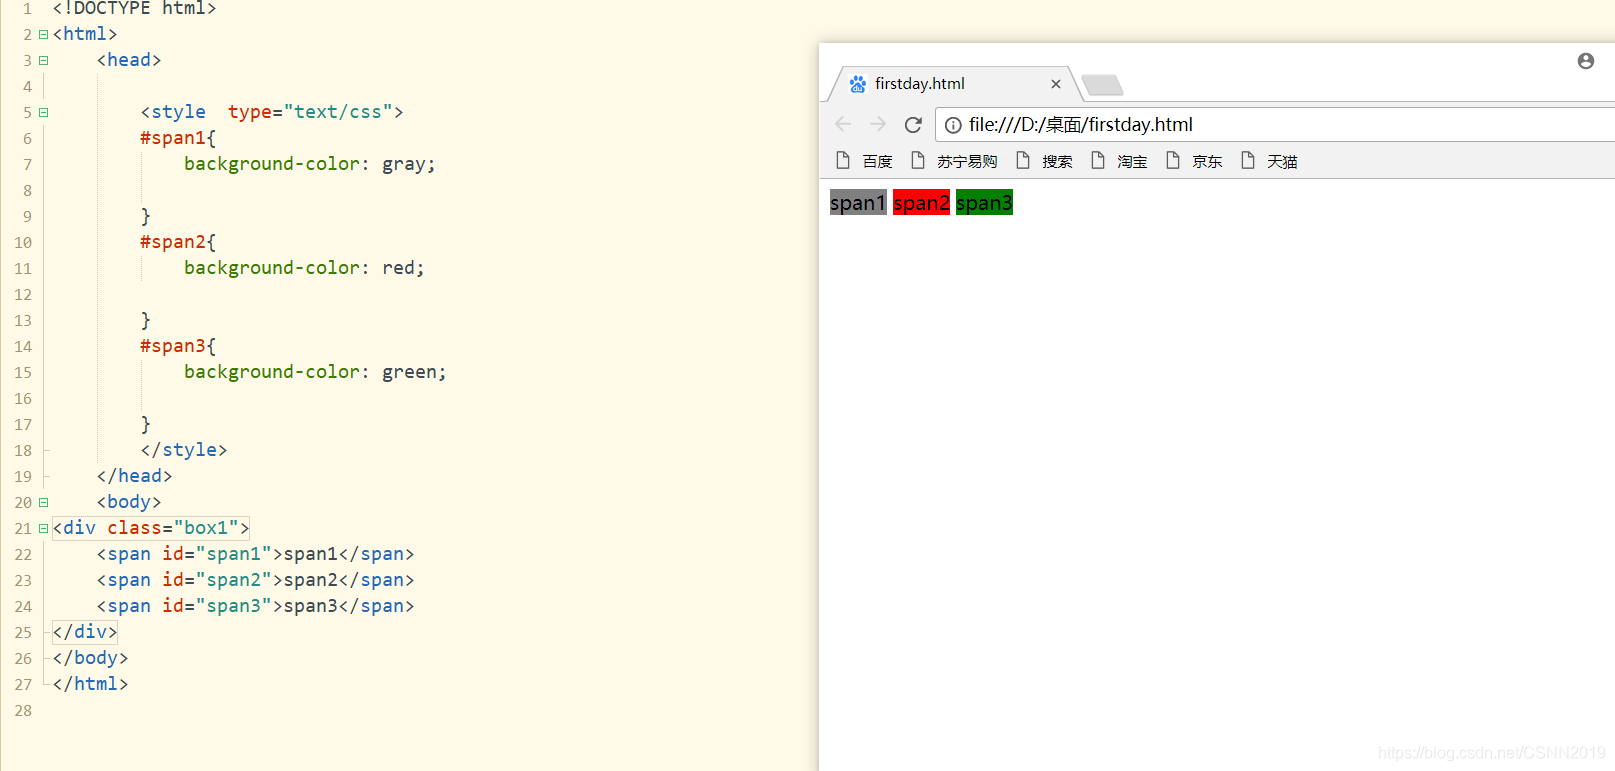Click the green span3 element on the page
Screen dimensions: 1615x771
(984, 202)
